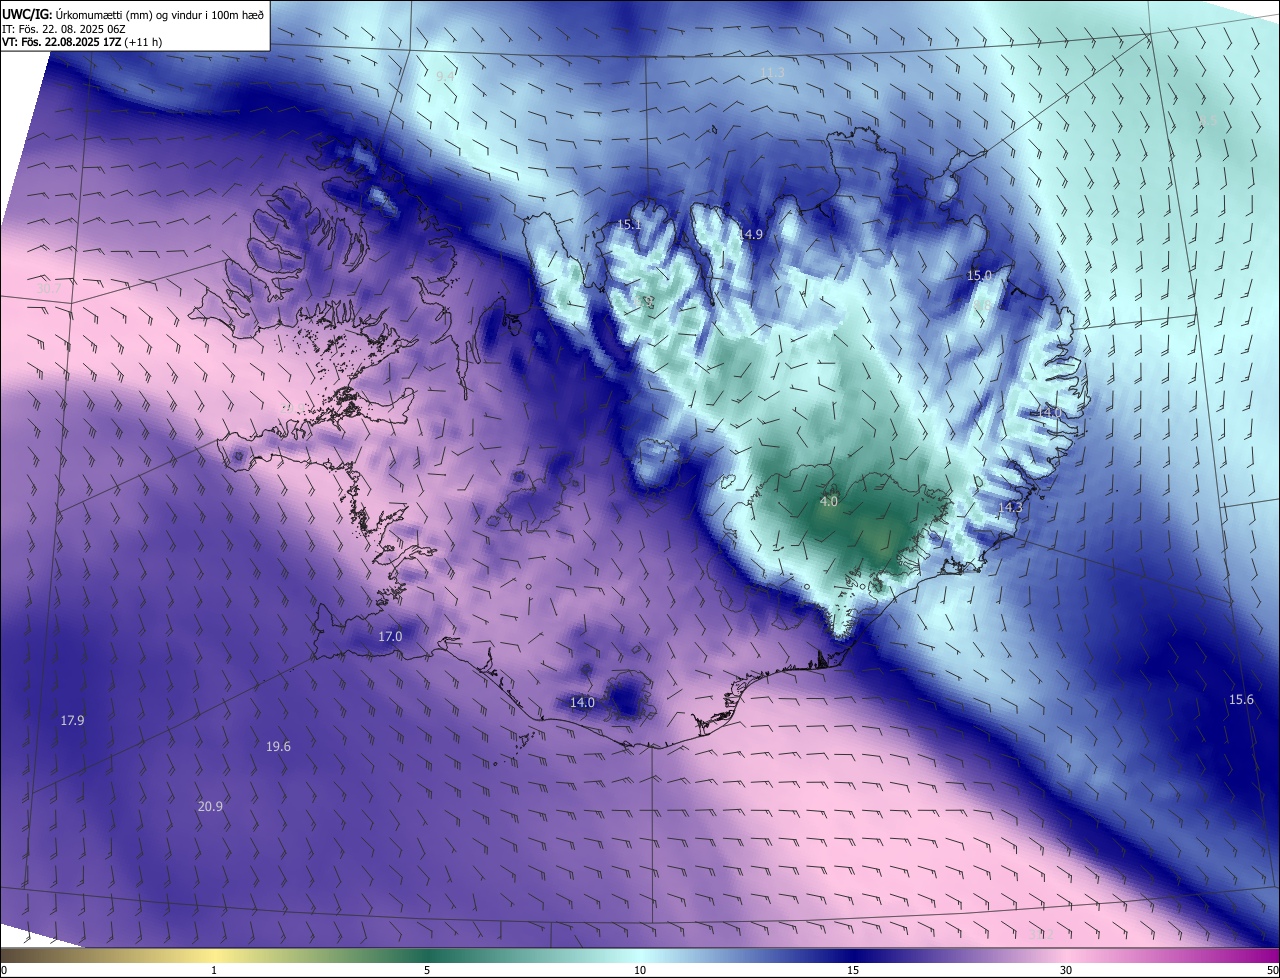Viewport: 1280px width, 978px height.
Task: Click the colour scale tick label 50
Action: click(1272, 970)
